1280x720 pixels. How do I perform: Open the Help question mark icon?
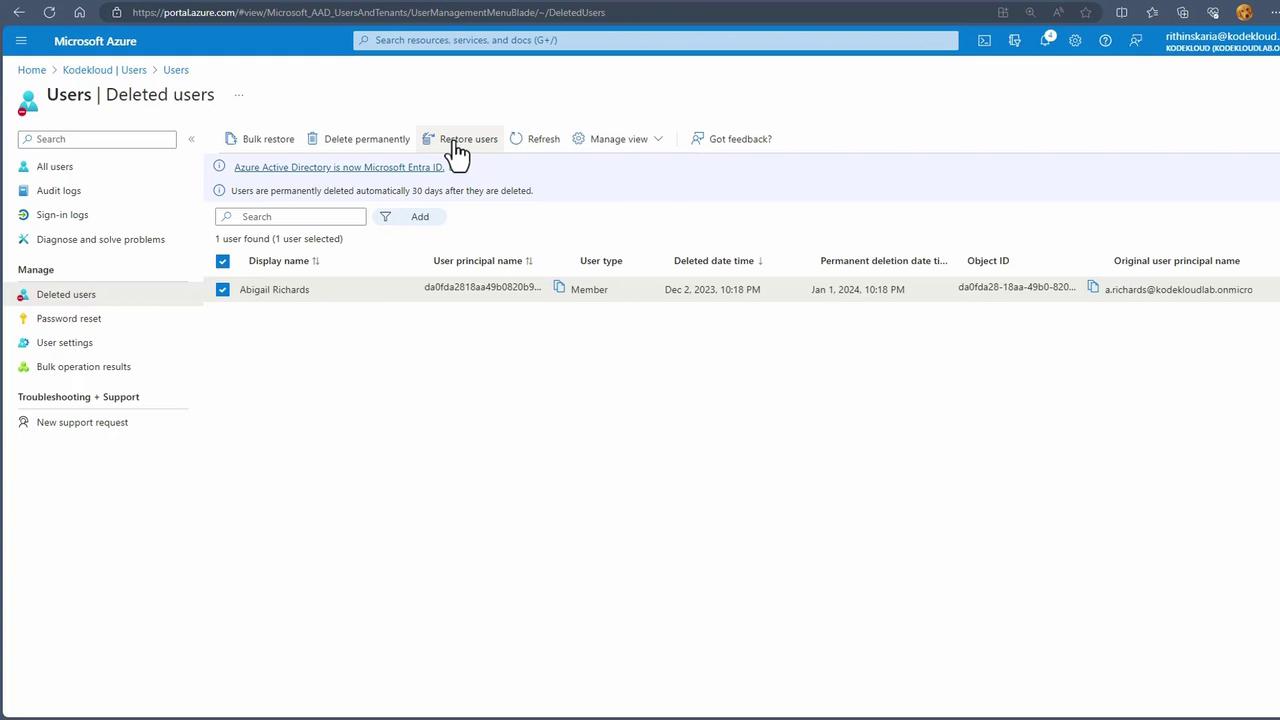tap(1105, 41)
